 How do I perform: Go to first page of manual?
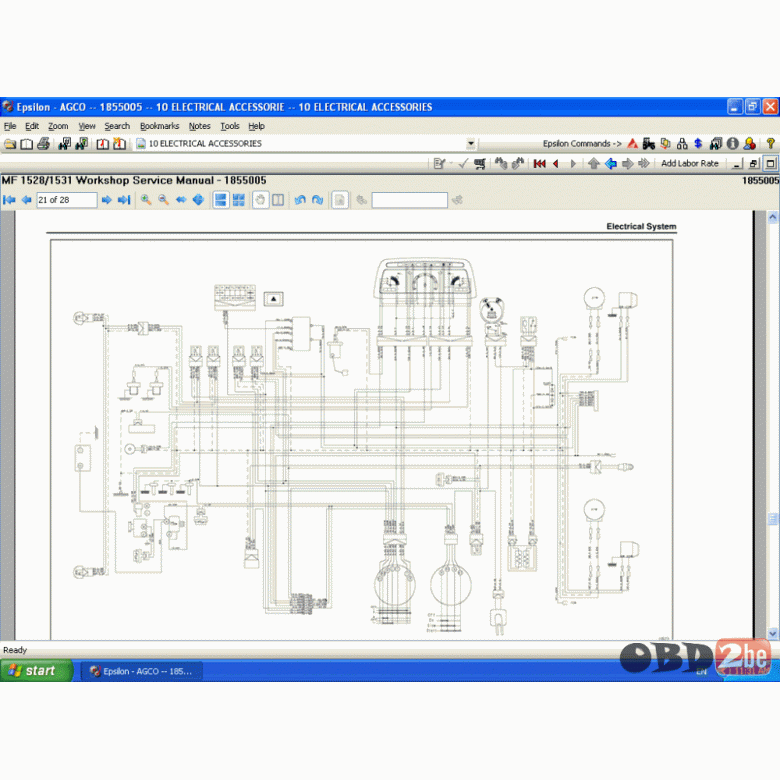click(x=9, y=200)
